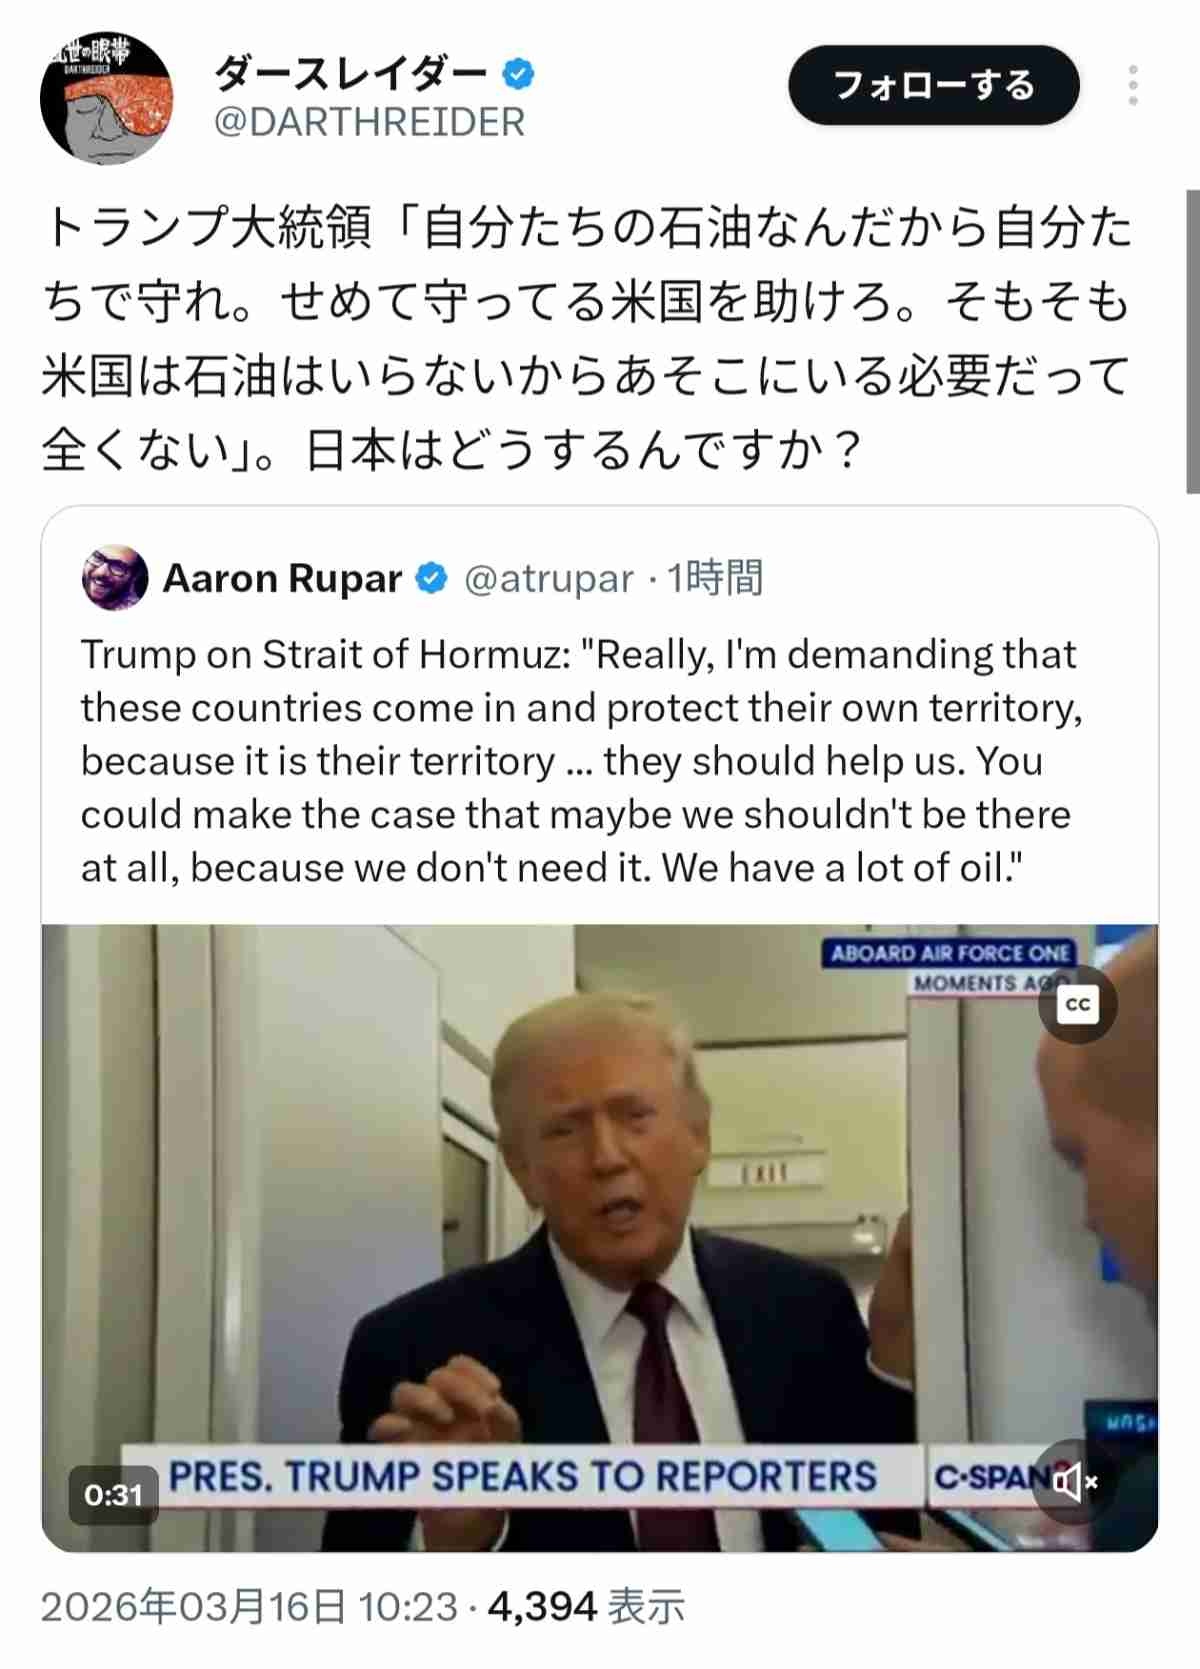The height and width of the screenshot is (1669, 1200).
Task: Toggle closed captions CC on video
Action: tap(1078, 1004)
